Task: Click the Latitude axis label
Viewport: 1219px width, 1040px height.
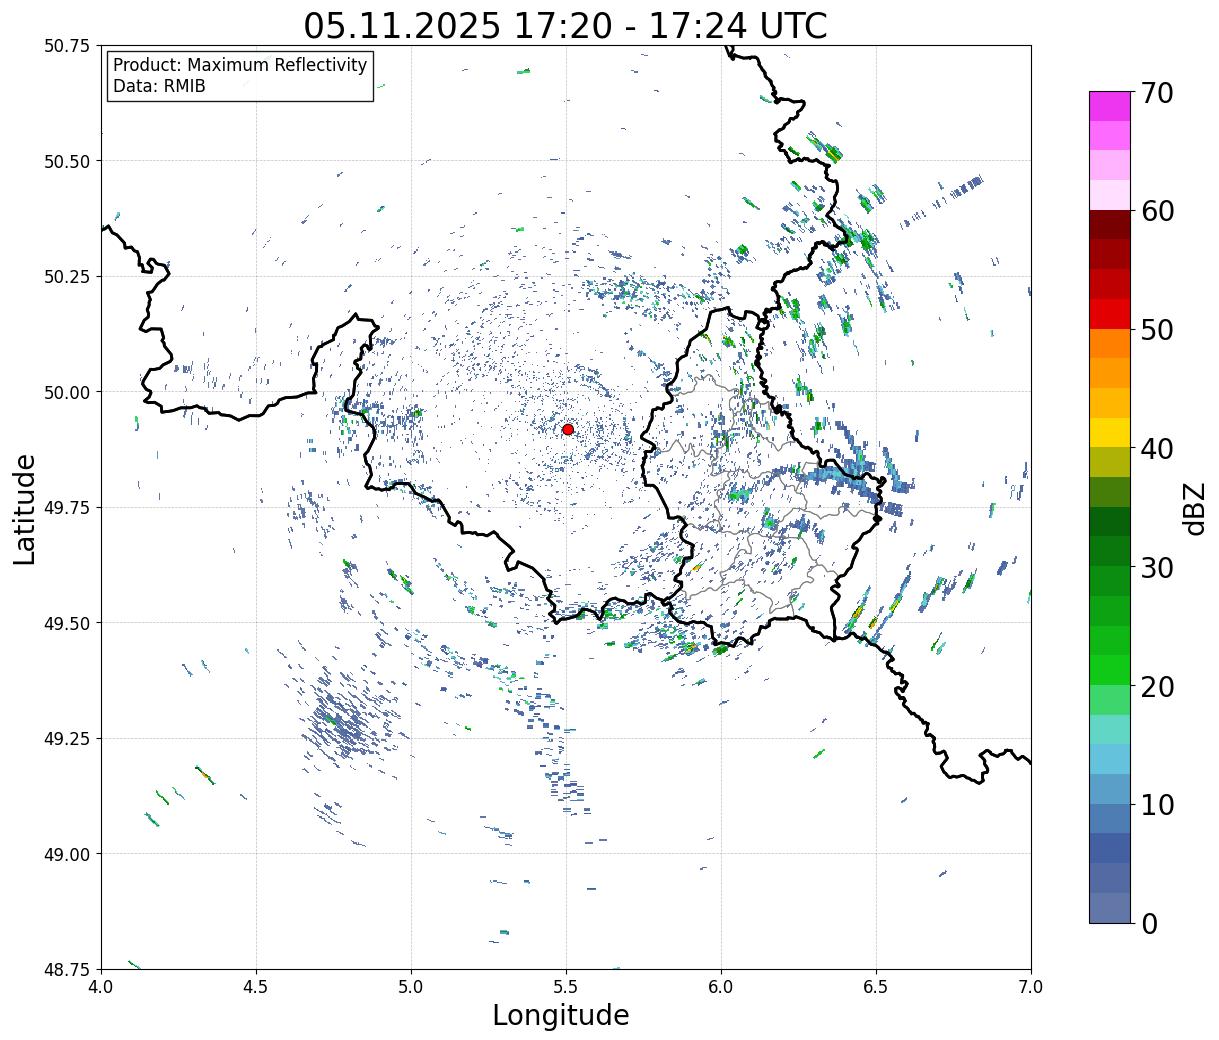Action: [25, 508]
